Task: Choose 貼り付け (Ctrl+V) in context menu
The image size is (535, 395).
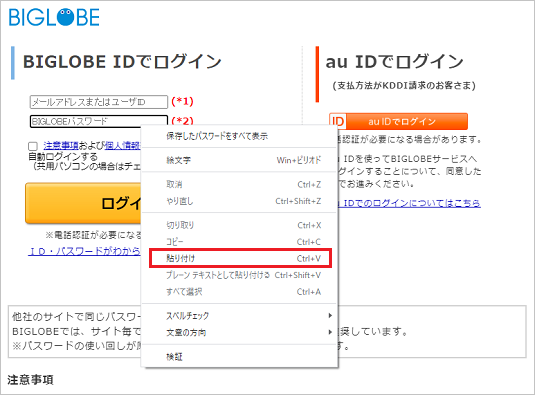Action: (240, 258)
